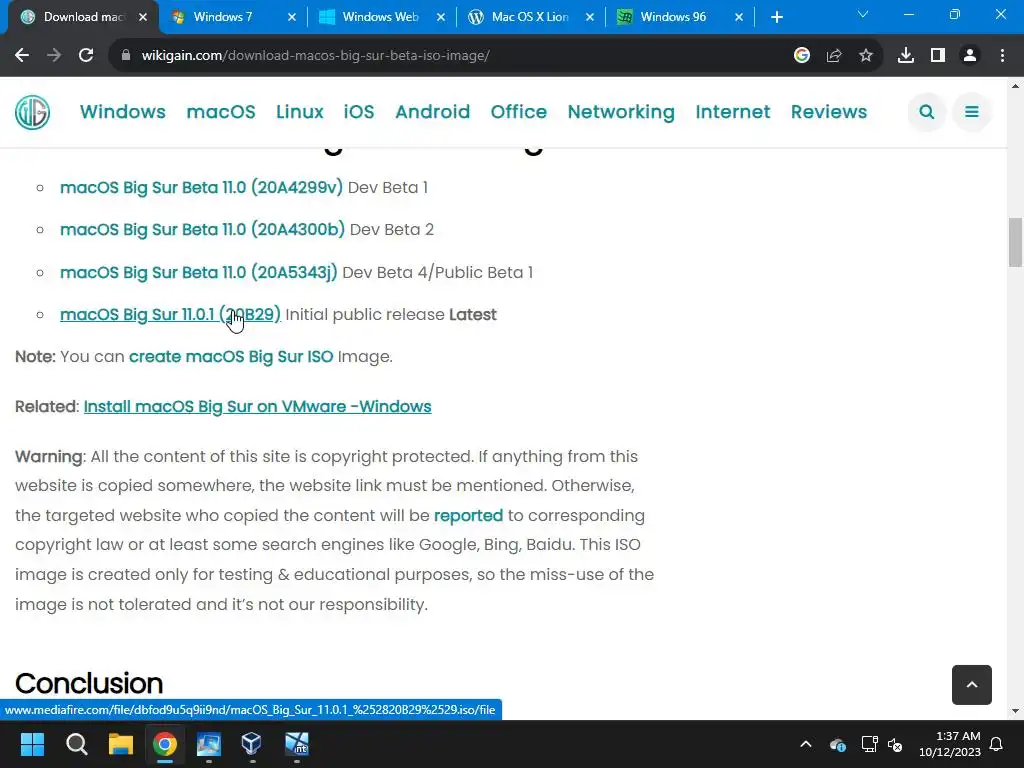
Task: Switch to the Windows Web tab
Action: pos(381,17)
